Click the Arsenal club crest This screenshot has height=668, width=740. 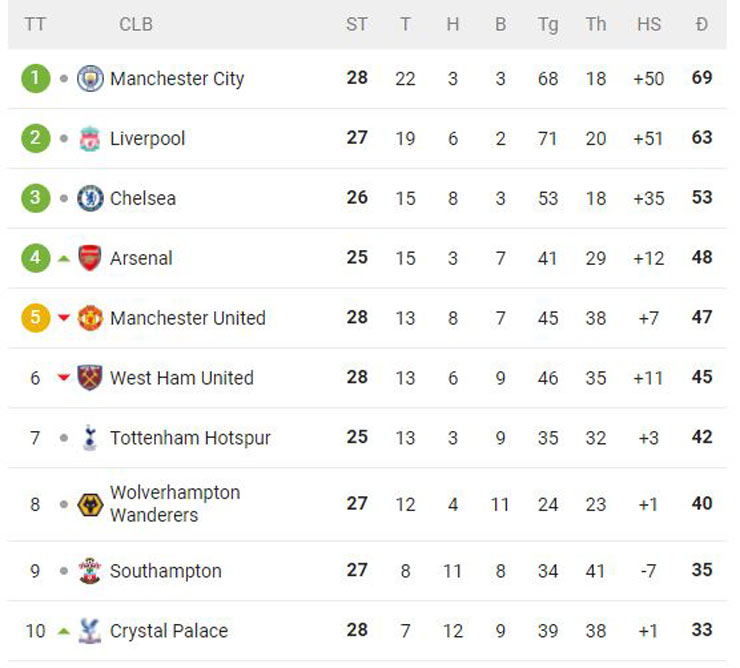click(x=90, y=258)
